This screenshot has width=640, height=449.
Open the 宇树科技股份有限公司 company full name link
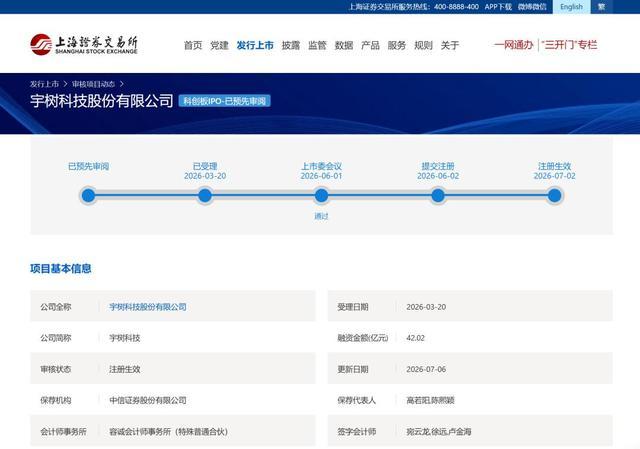[x=148, y=307]
